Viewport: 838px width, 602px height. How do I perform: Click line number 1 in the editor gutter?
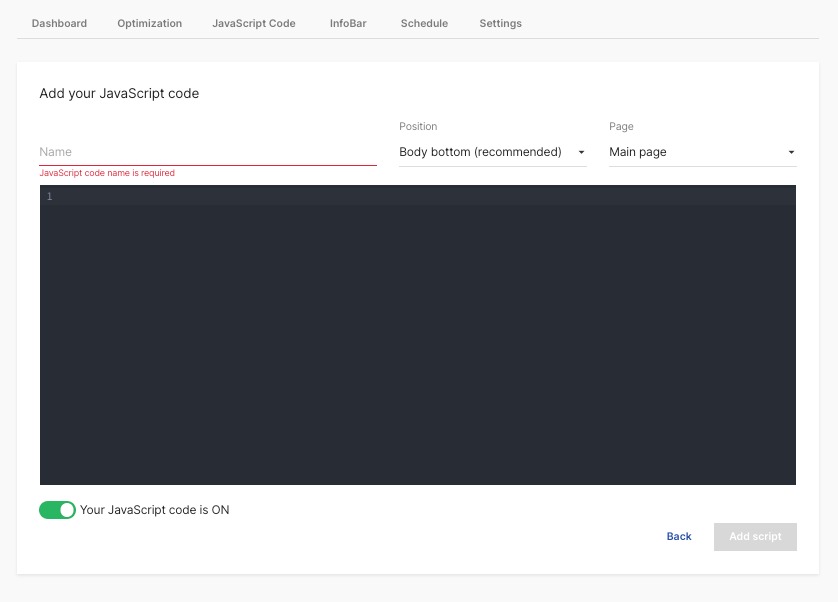point(49,196)
